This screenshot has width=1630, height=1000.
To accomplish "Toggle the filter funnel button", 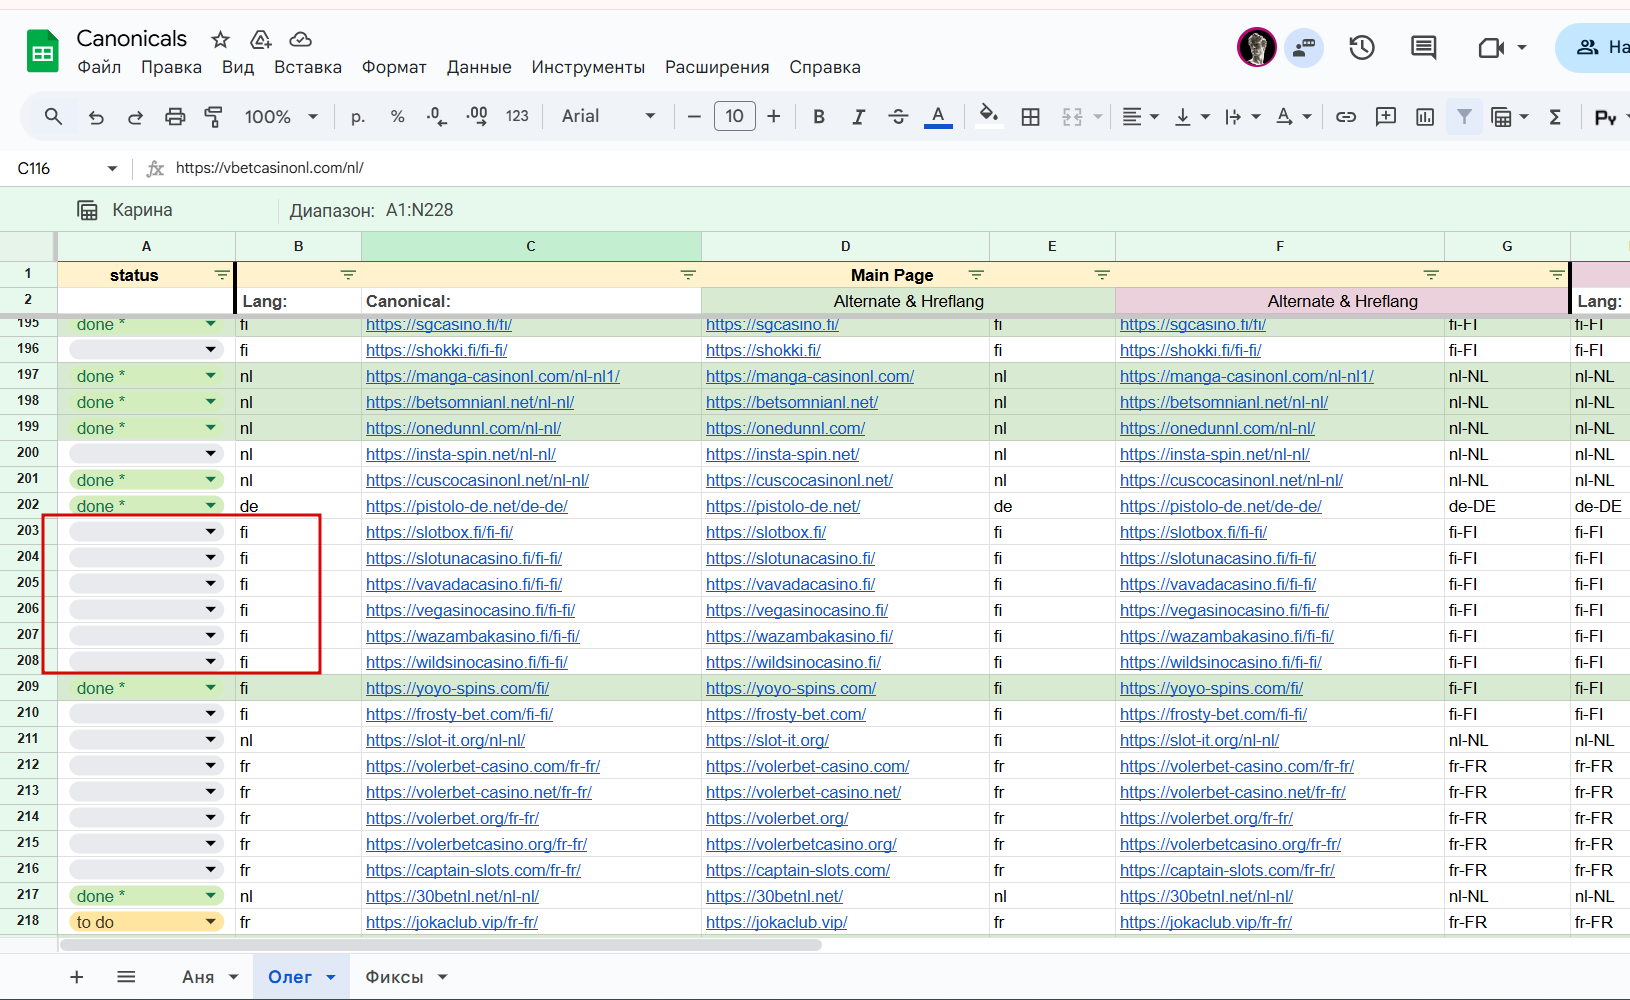I will click(1464, 117).
